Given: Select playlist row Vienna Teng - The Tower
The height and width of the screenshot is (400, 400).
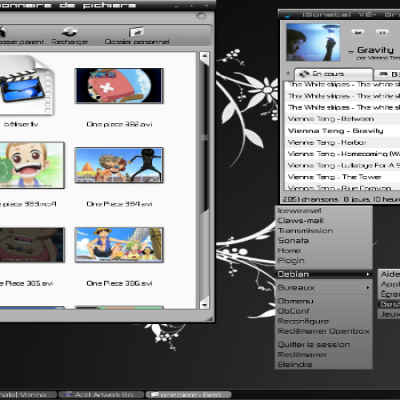Looking at the screenshot, I should tap(342, 177).
